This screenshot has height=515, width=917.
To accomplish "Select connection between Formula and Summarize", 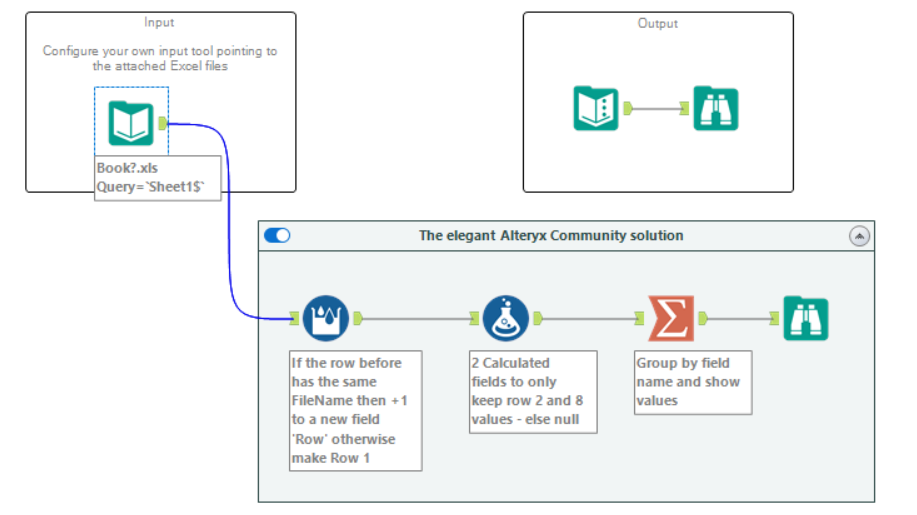I will click(588, 319).
